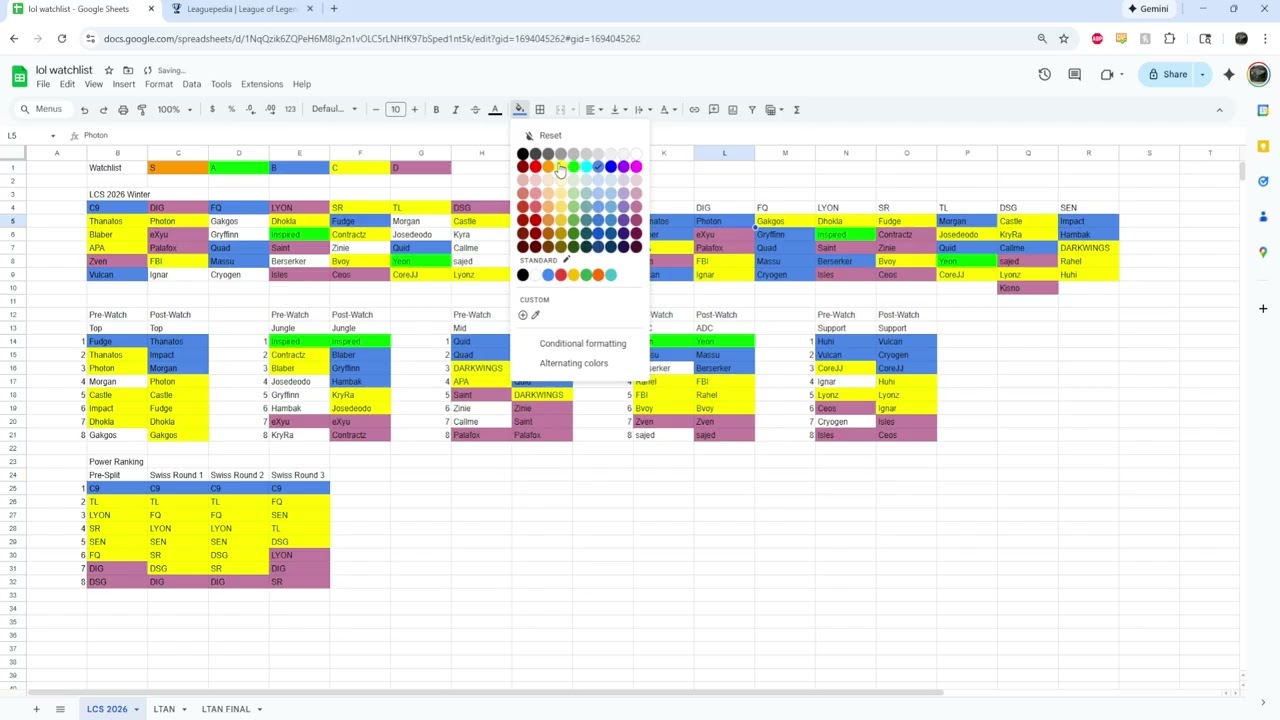Star the lol watchlist document
Viewport: 1280px width, 720px height.
tap(109, 70)
